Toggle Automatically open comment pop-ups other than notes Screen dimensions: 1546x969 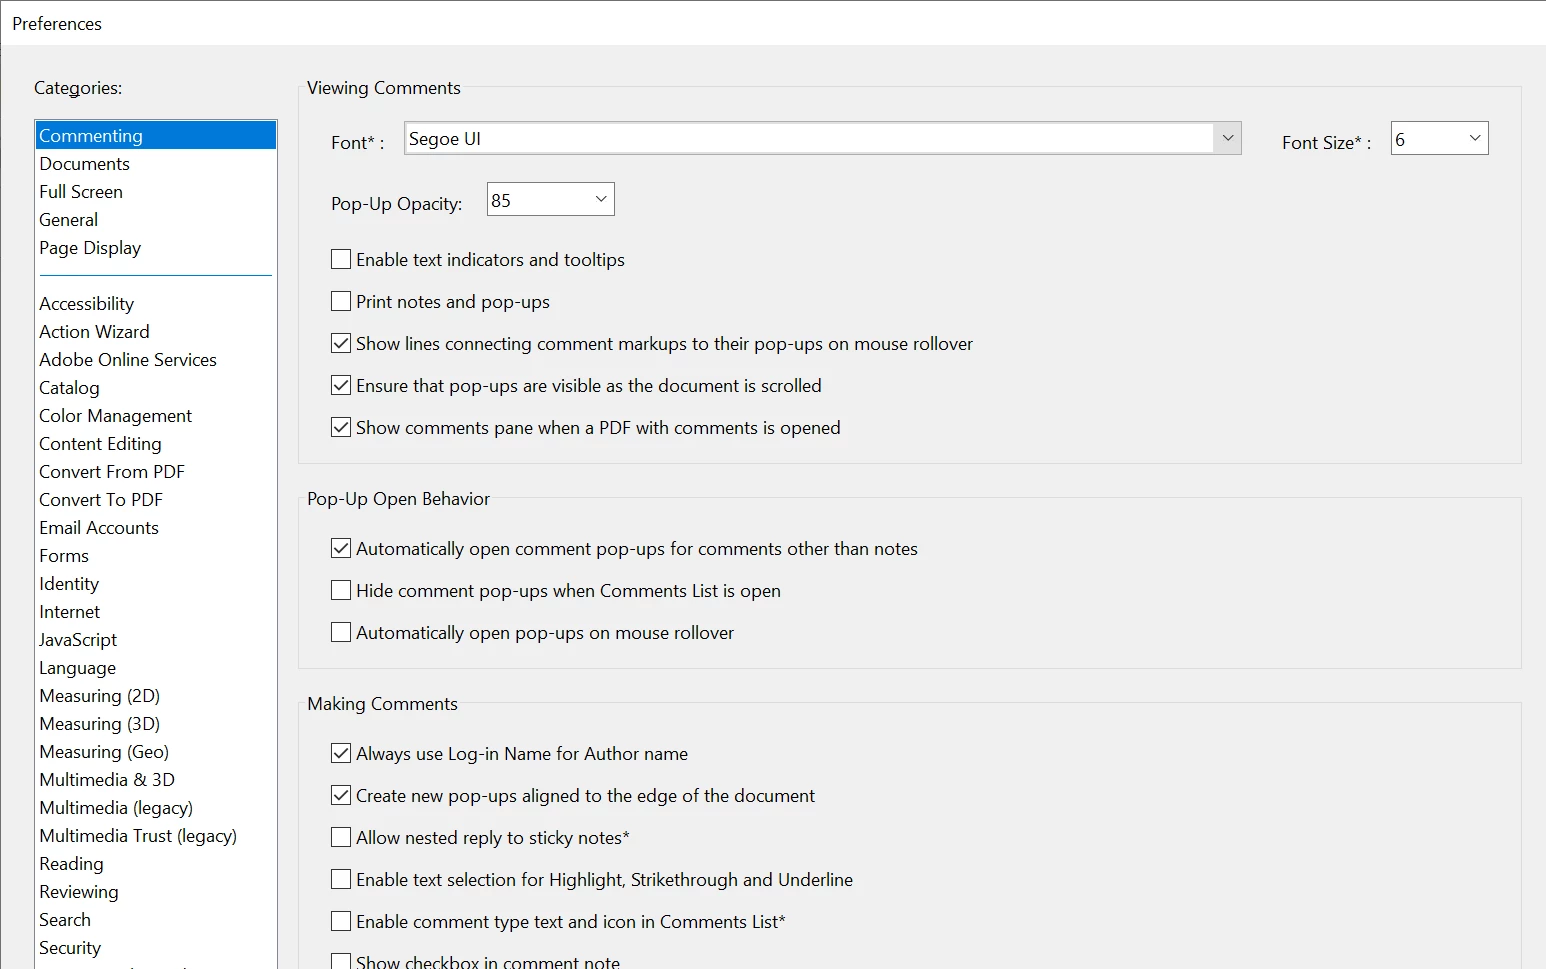341,549
